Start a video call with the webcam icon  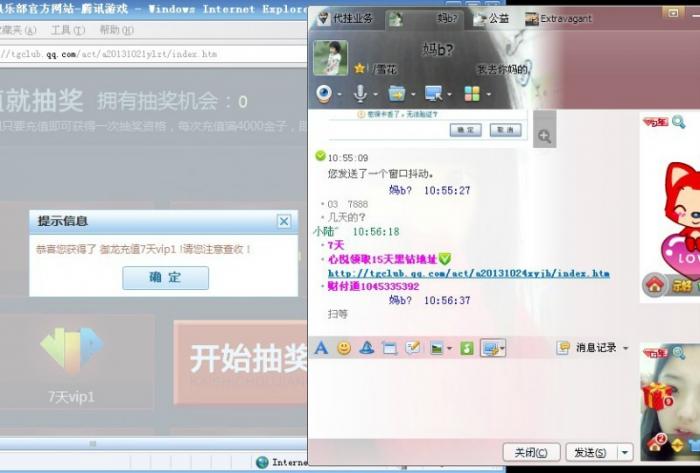coord(324,94)
